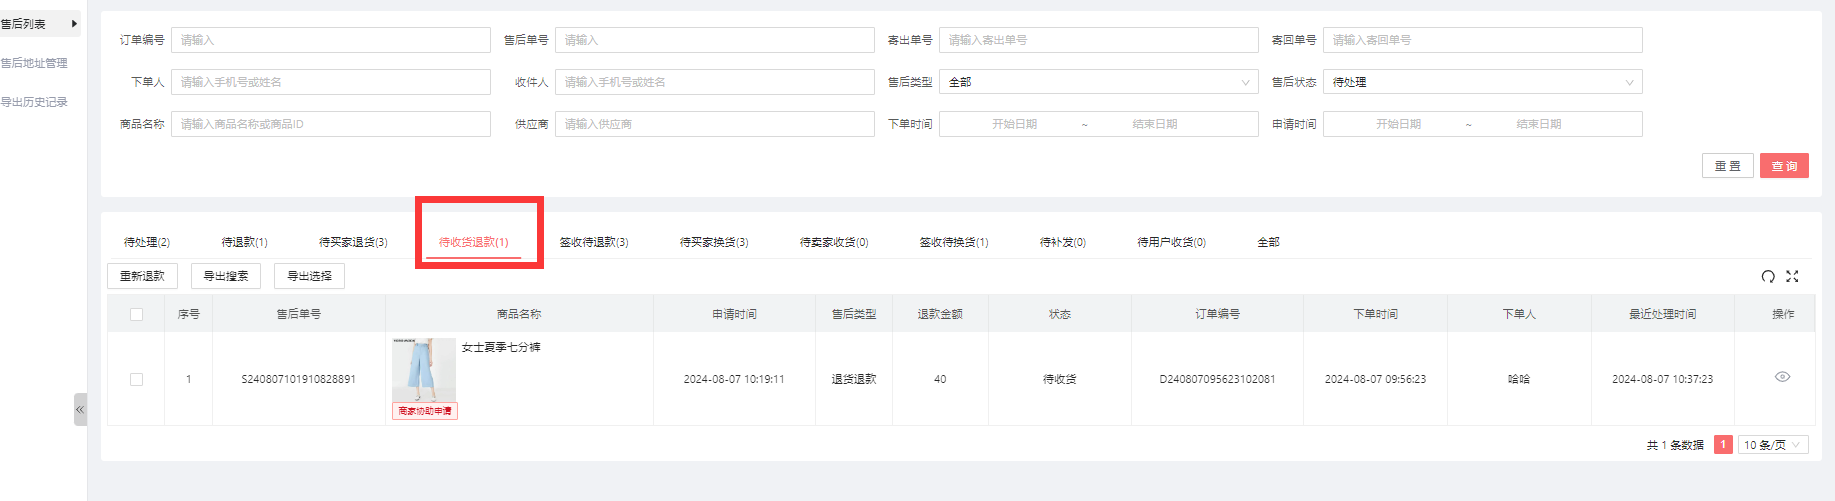Open the 售后状态 dropdown showing 待处理
Screen dimensions: 1835x501
point(1482,82)
